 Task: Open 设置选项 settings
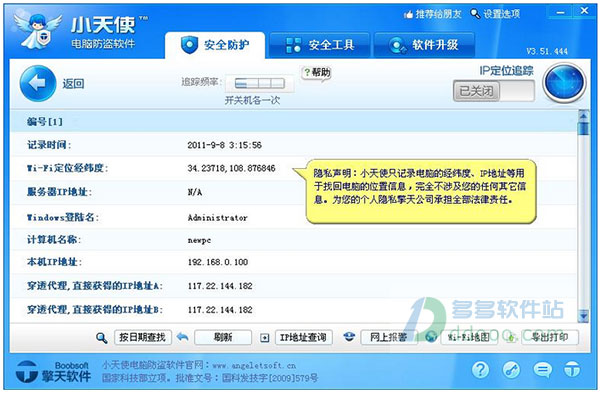(495, 14)
